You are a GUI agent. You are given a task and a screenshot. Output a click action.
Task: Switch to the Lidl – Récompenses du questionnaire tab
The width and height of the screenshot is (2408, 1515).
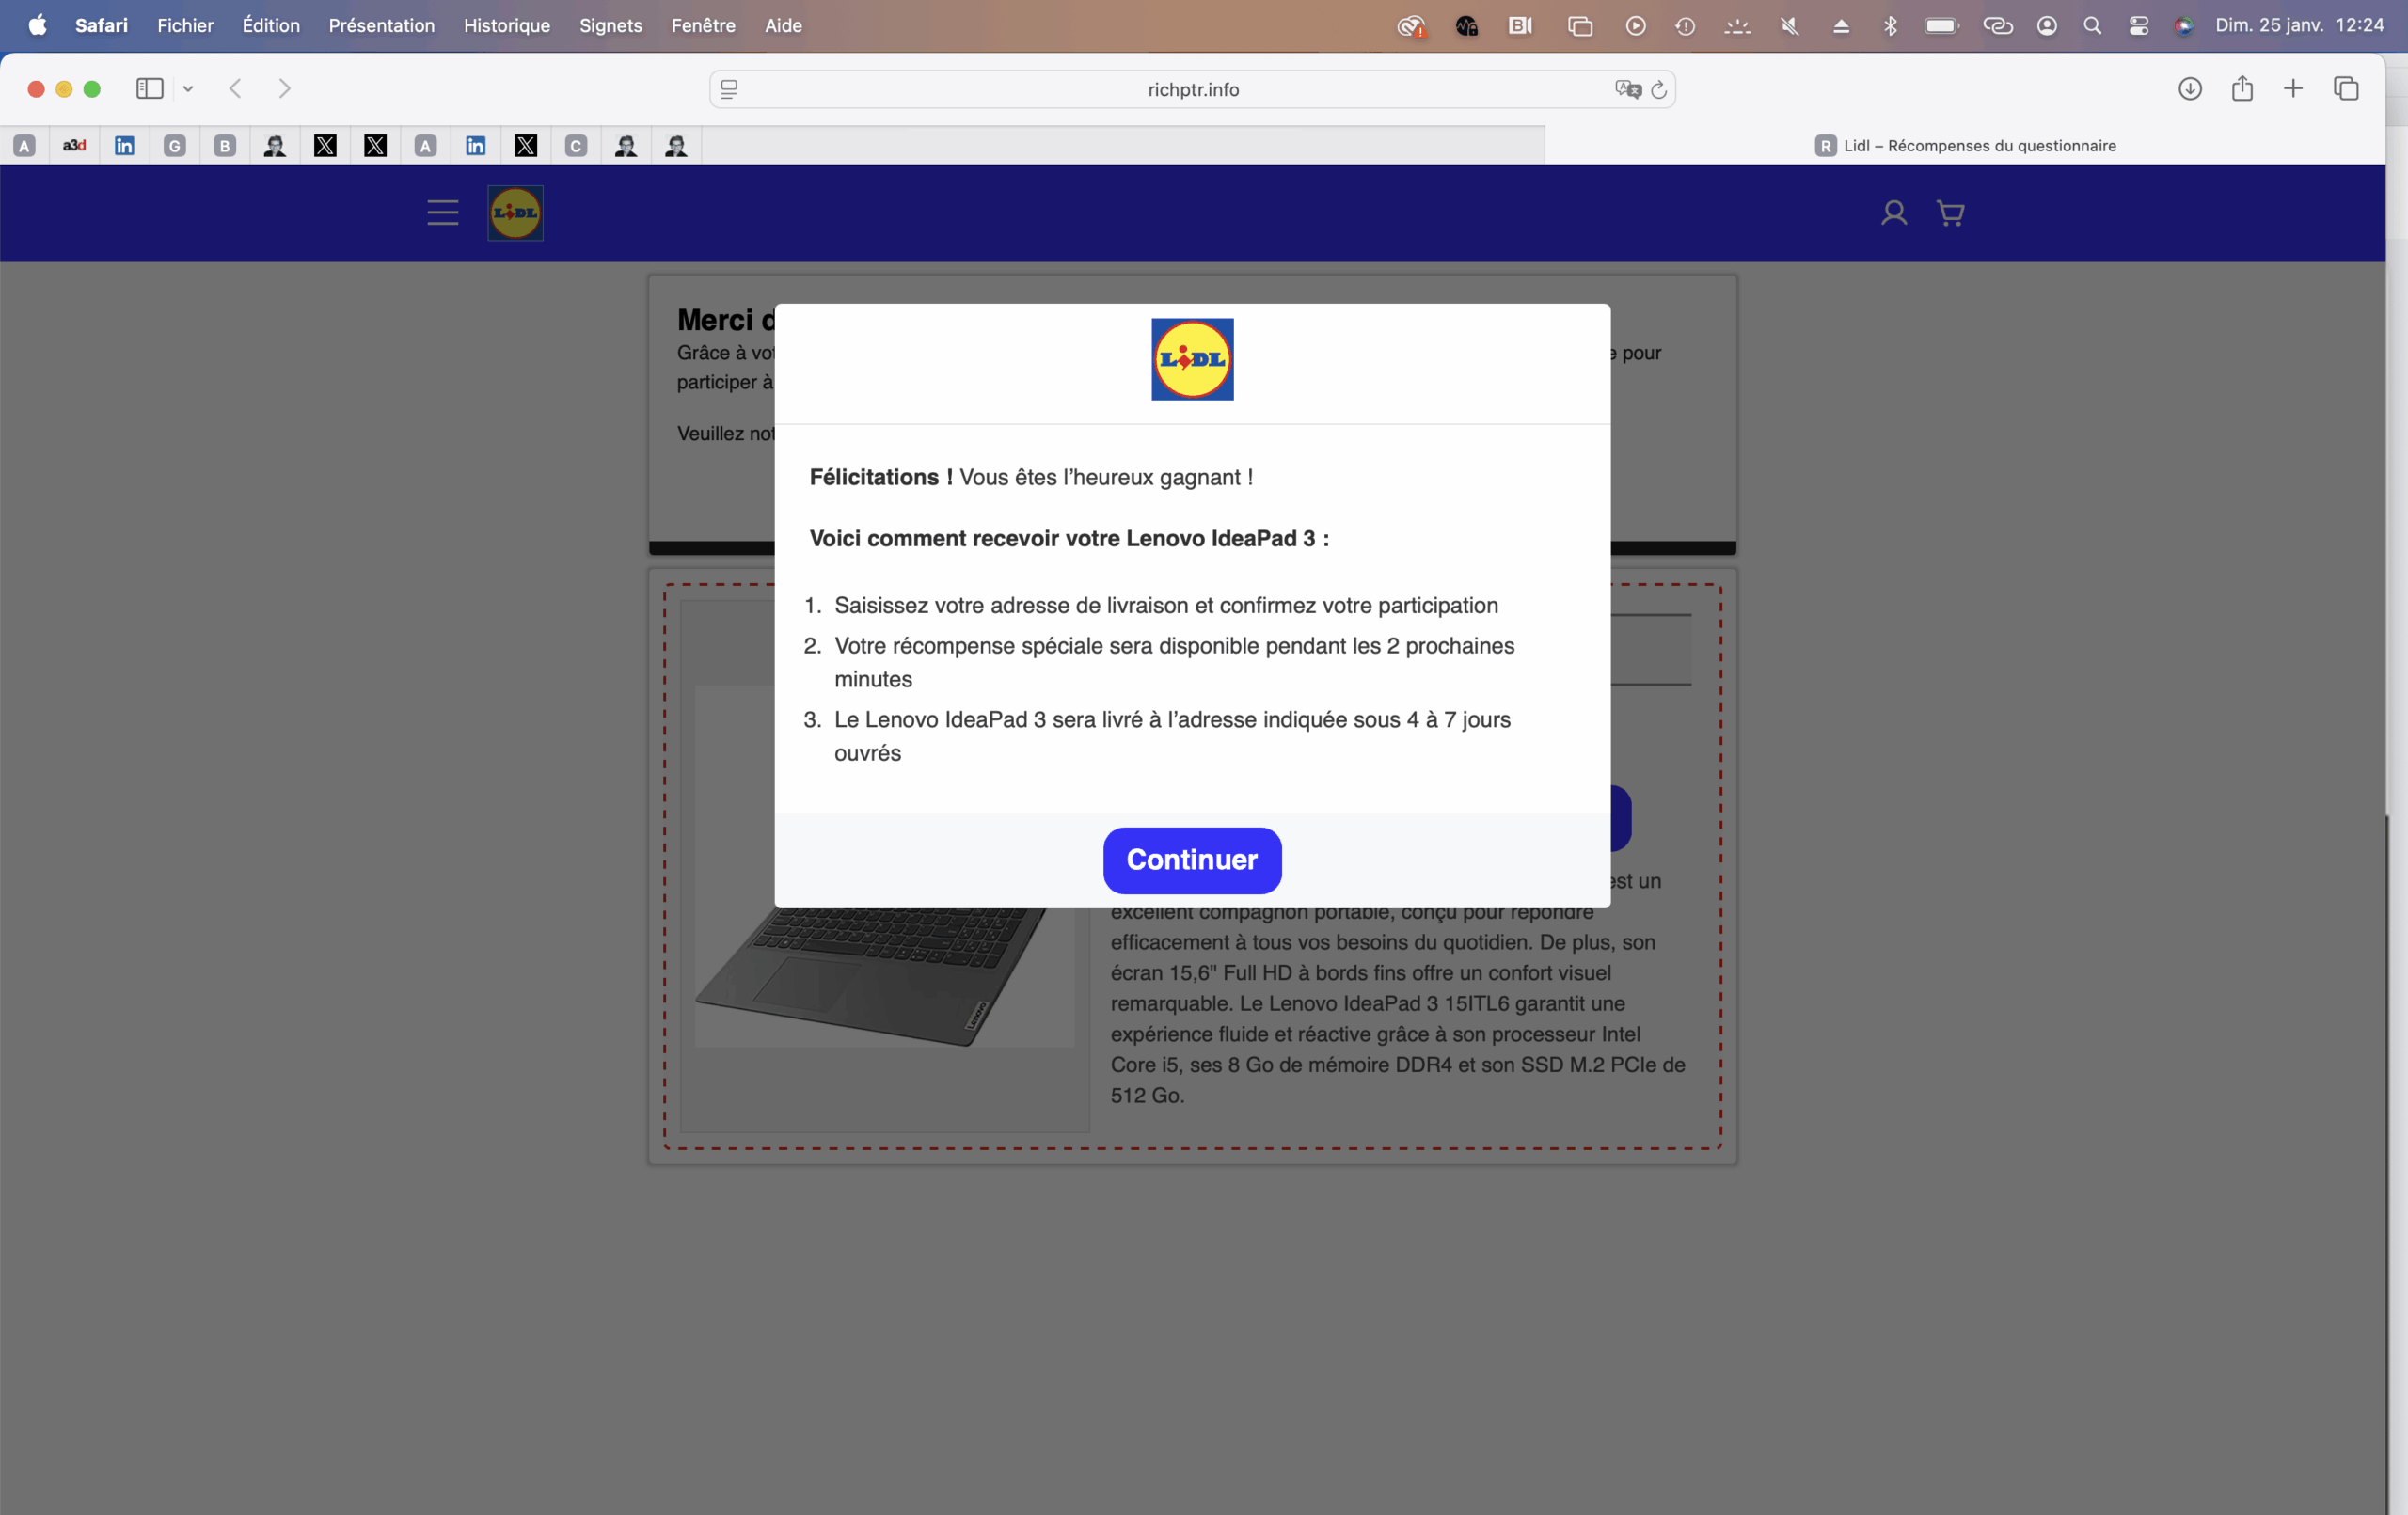click(1964, 146)
